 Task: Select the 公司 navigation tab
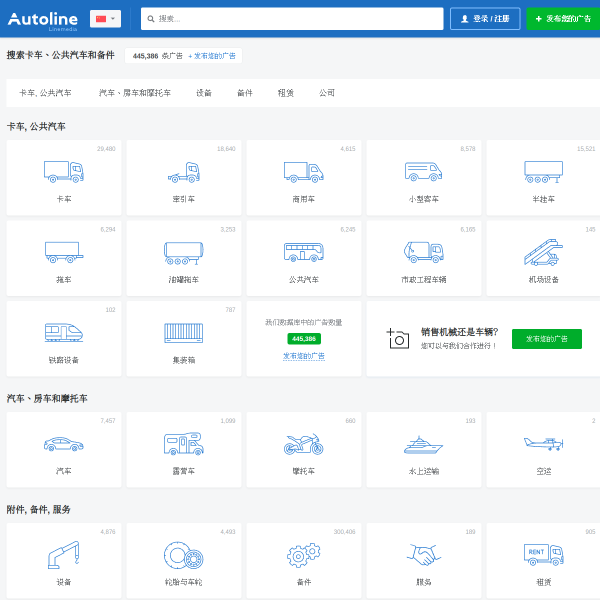point(327,93)
